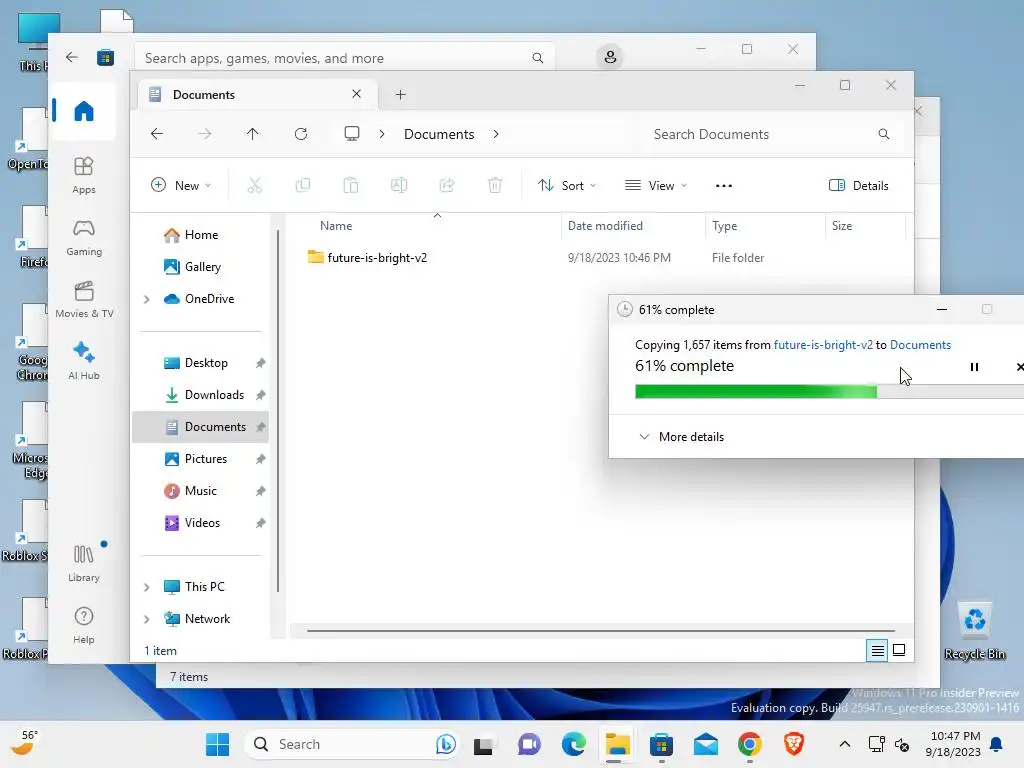Open the New item dropdown
The image size is (1024, 768).
tap(181, 185)
